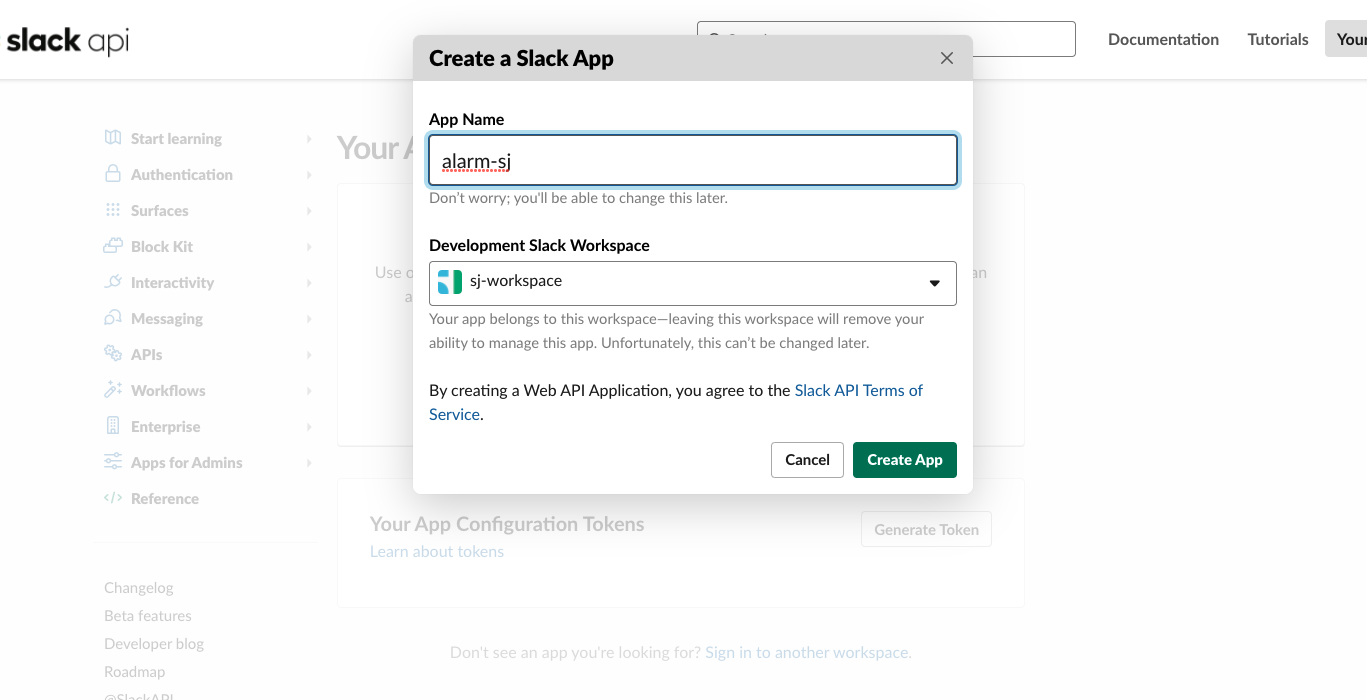Expand the Workflows section arrow

(309, 391)
